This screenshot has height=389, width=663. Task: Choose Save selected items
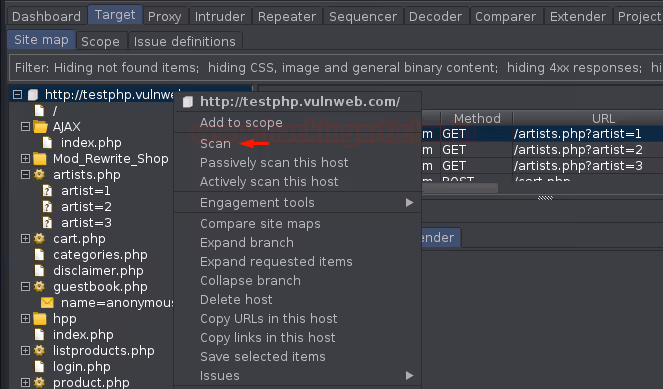click(298, 357)
